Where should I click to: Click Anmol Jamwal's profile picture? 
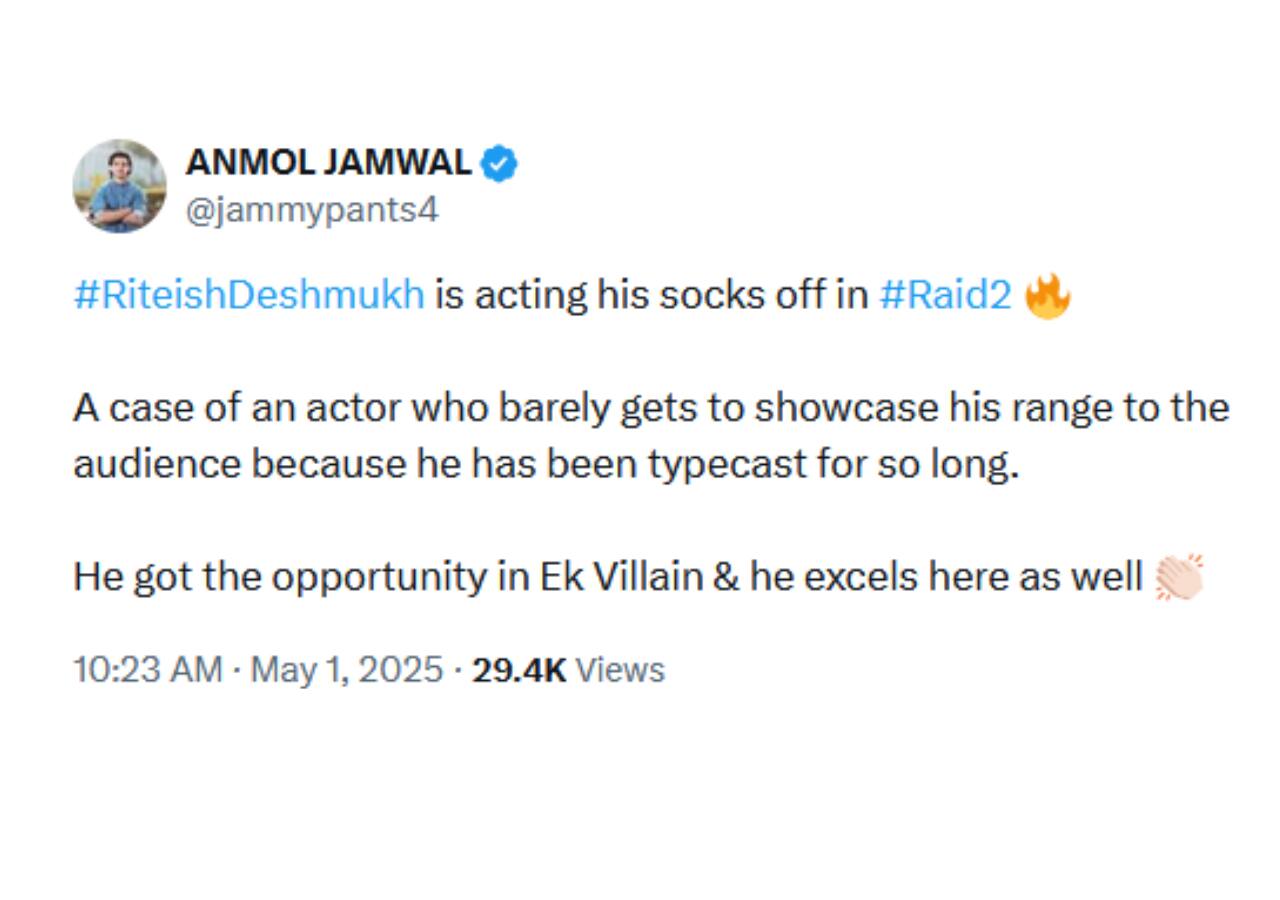(119, 186)
